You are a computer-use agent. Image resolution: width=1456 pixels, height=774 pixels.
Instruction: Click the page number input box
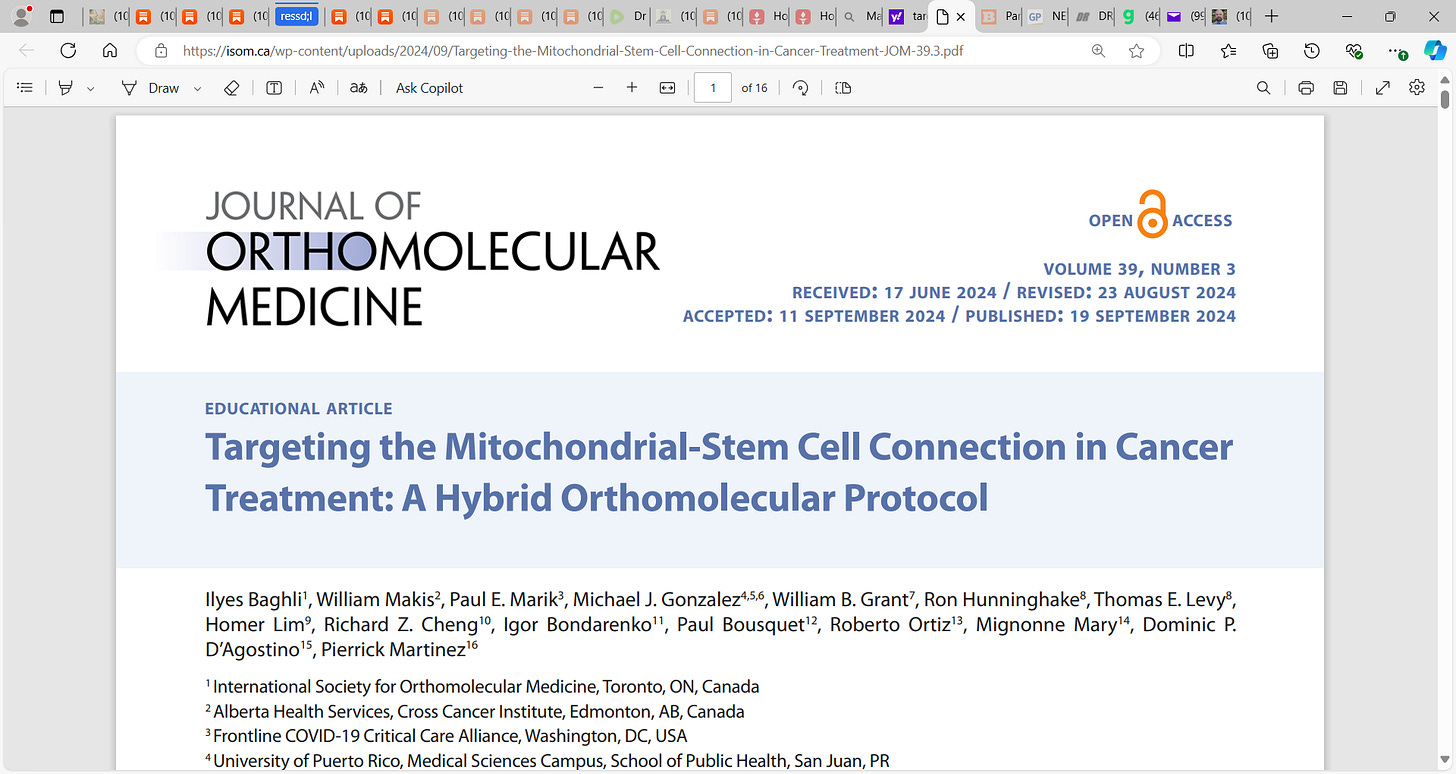(x=713, y=88)
